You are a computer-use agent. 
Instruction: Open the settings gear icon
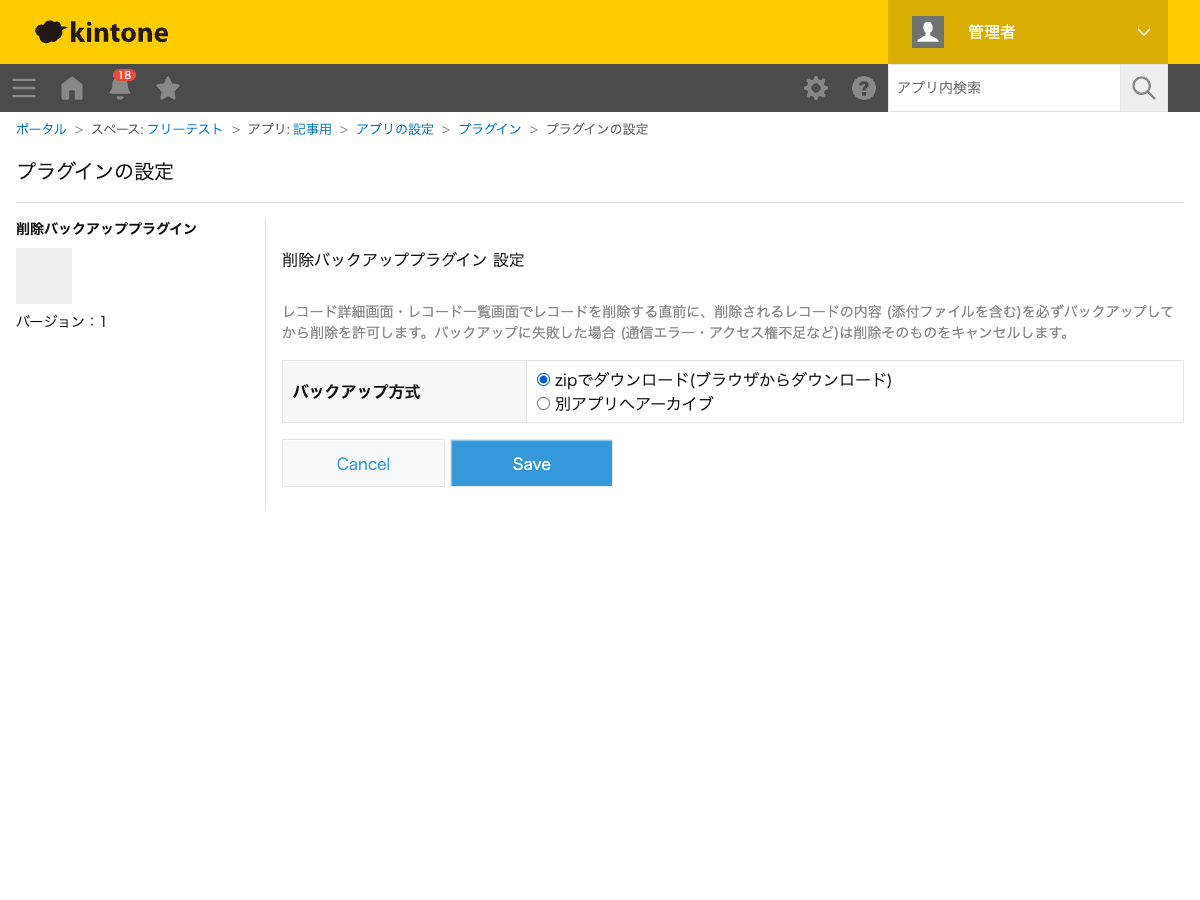pos(816,88)
